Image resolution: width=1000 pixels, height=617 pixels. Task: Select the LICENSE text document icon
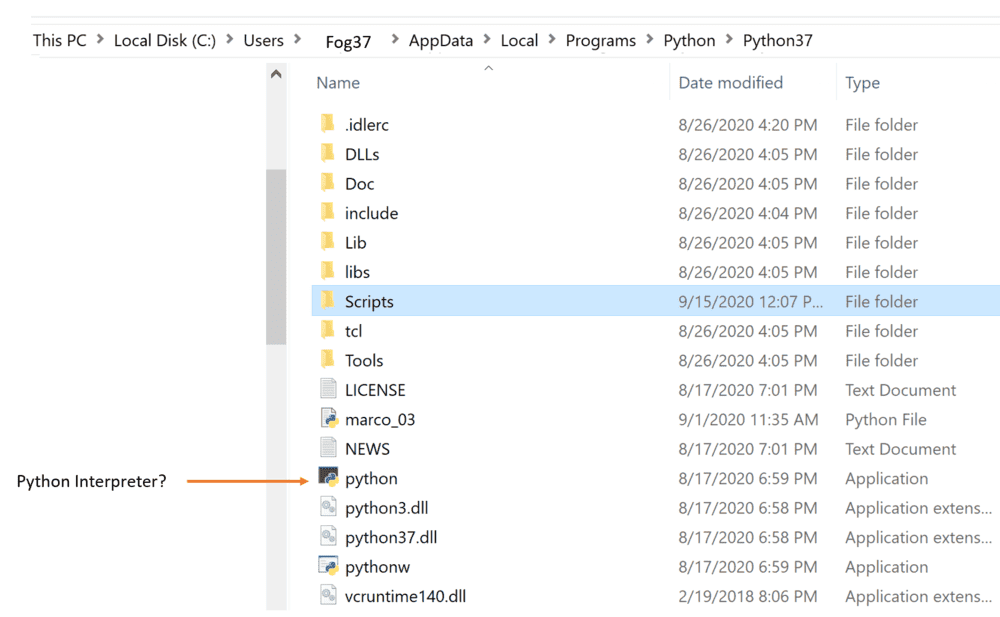pos(328,390)
